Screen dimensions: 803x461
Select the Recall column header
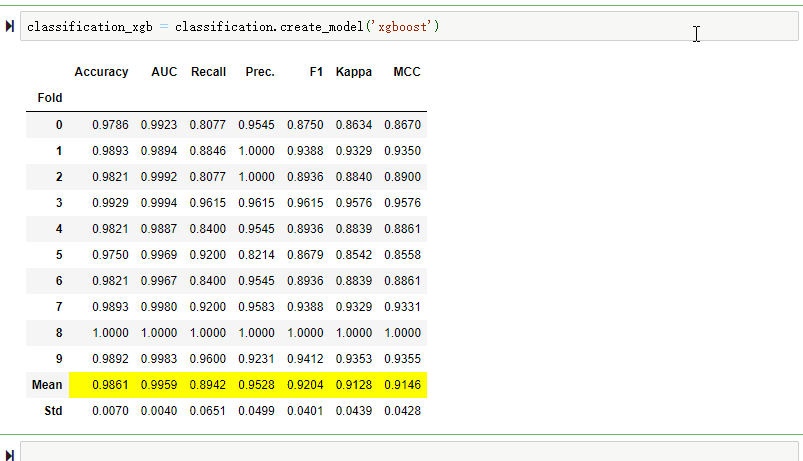(208, 72)
